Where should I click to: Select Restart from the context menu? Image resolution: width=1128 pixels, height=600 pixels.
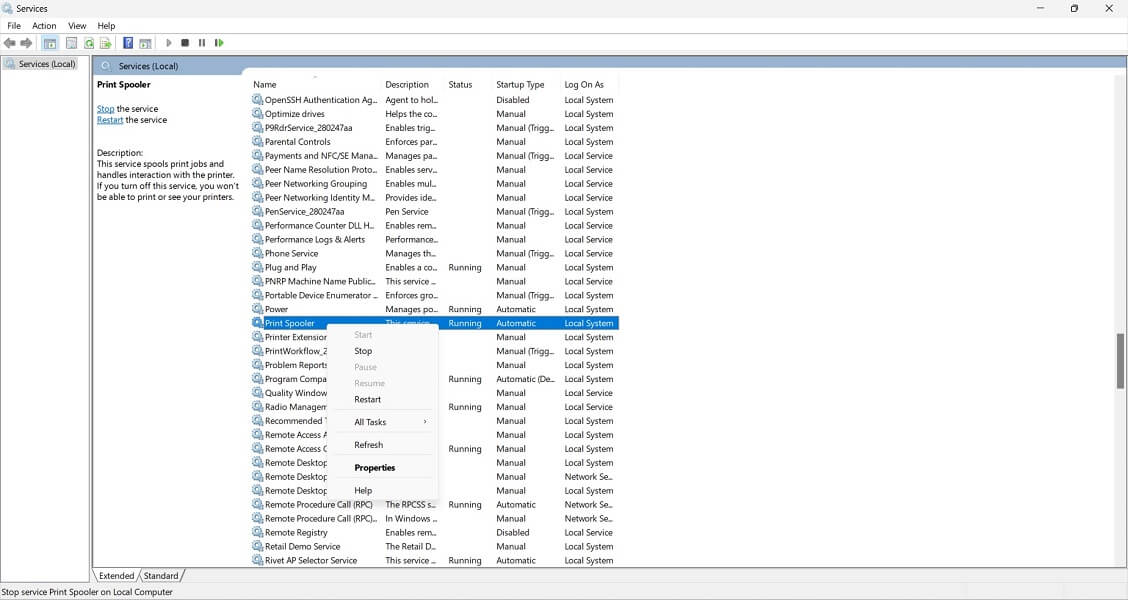pyautogui.click(x=367, y=399)
